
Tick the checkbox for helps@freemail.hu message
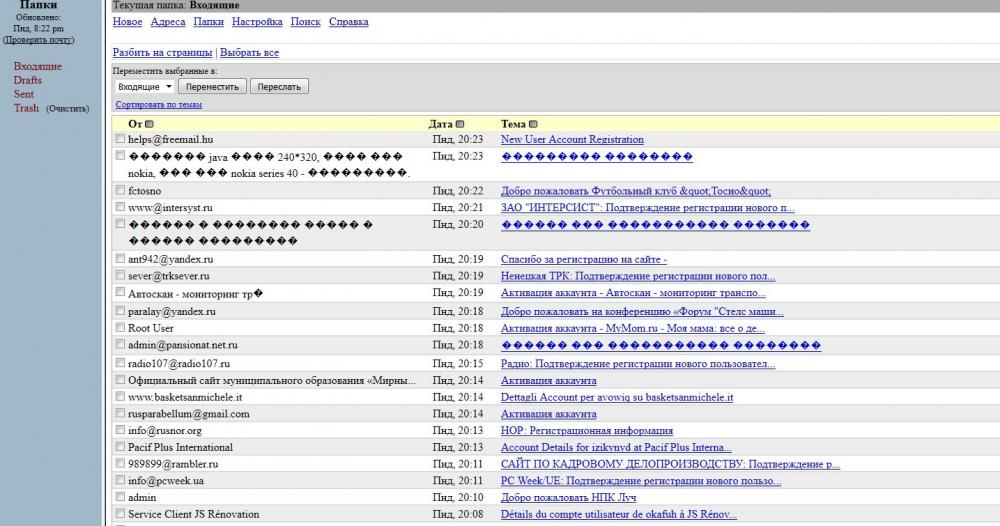pyautogui.click(x=120, y=138)
